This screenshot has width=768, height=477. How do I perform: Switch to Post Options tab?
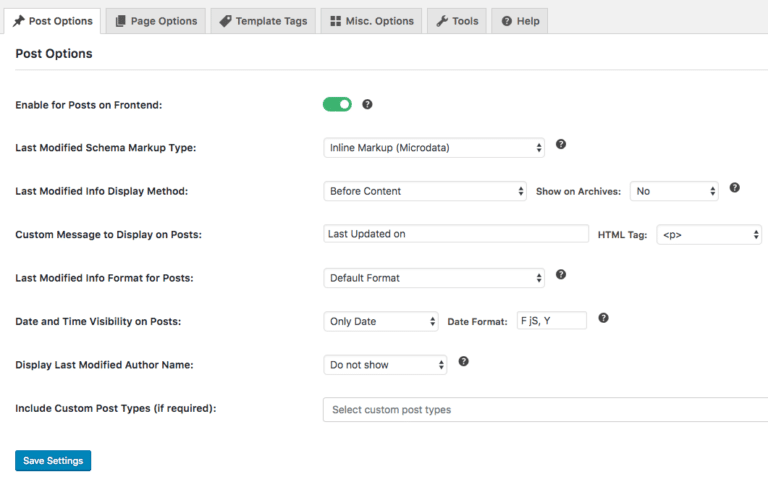point(52,21)
